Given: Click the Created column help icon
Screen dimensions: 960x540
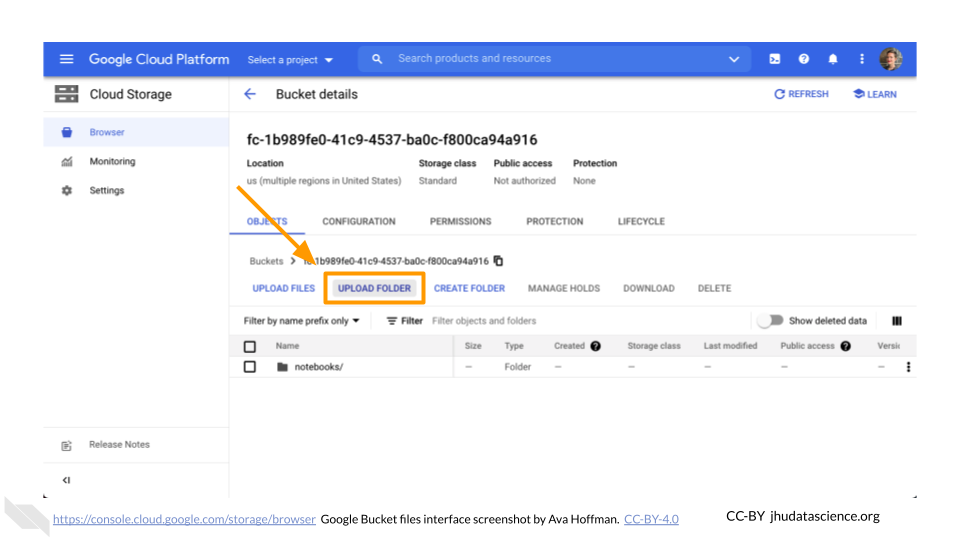Looking at the screenshot, I should [x=595, y=346].
